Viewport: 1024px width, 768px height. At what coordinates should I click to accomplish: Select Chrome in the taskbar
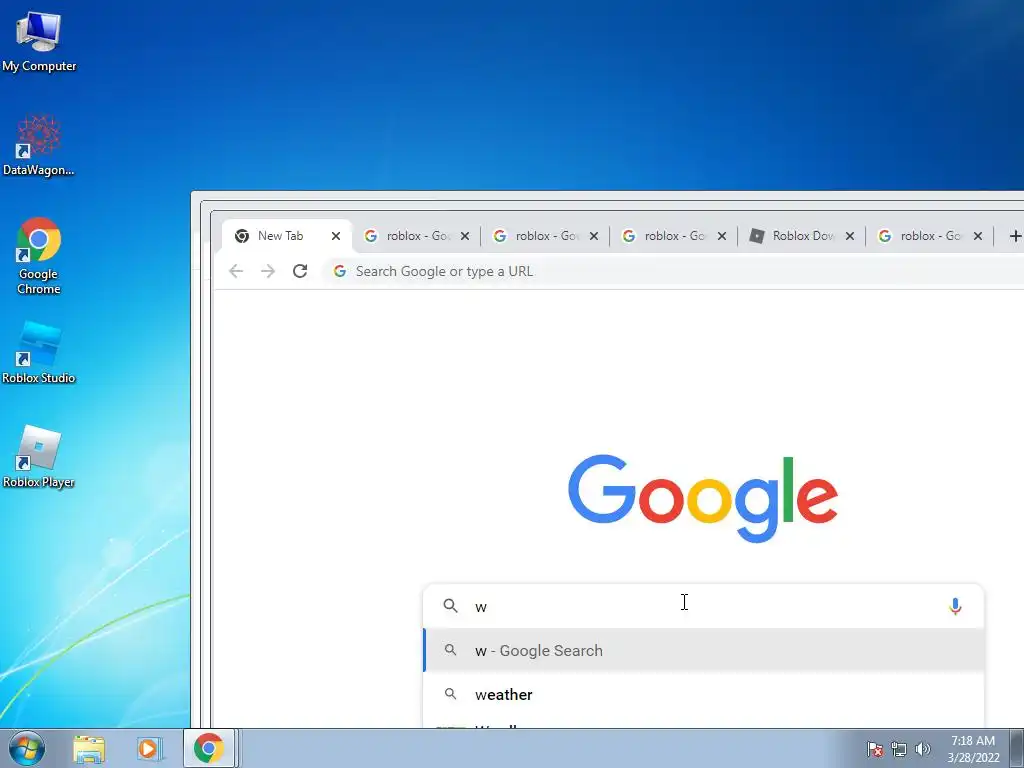pos(209,748)
